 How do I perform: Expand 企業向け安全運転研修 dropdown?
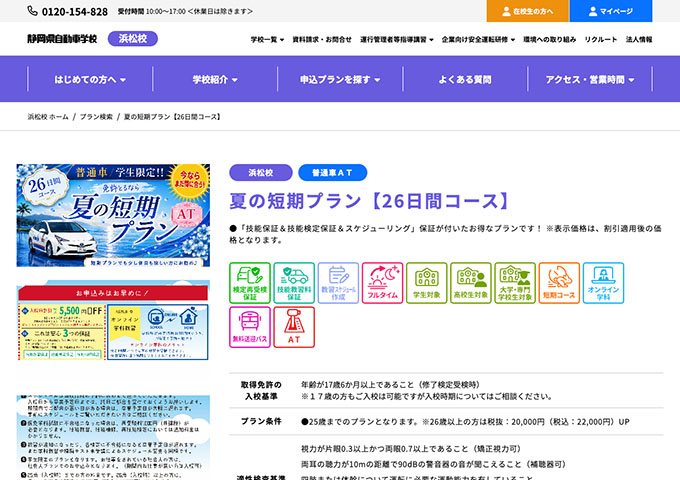[x=478, y=39]
